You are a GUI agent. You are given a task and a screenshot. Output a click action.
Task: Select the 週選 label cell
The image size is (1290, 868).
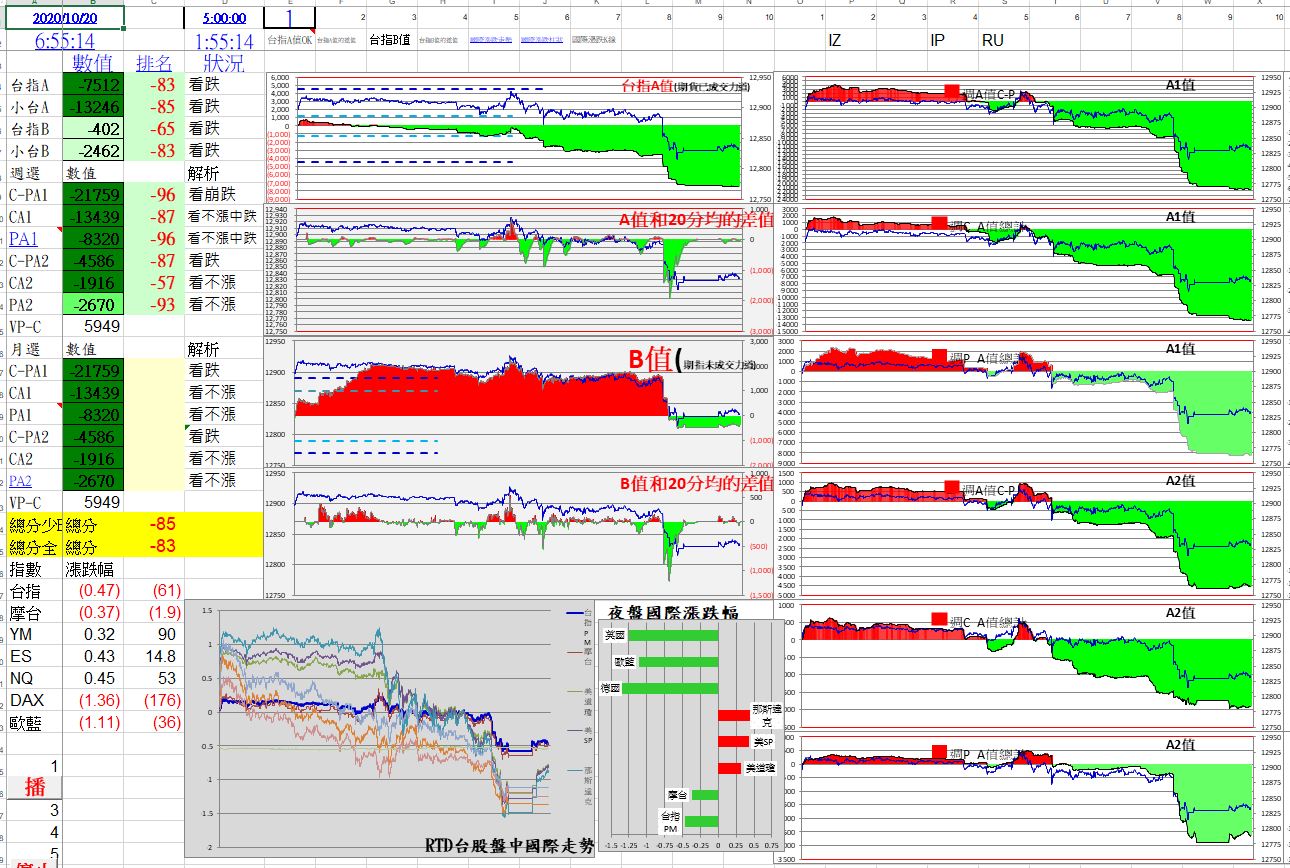[x=34, y=173]
